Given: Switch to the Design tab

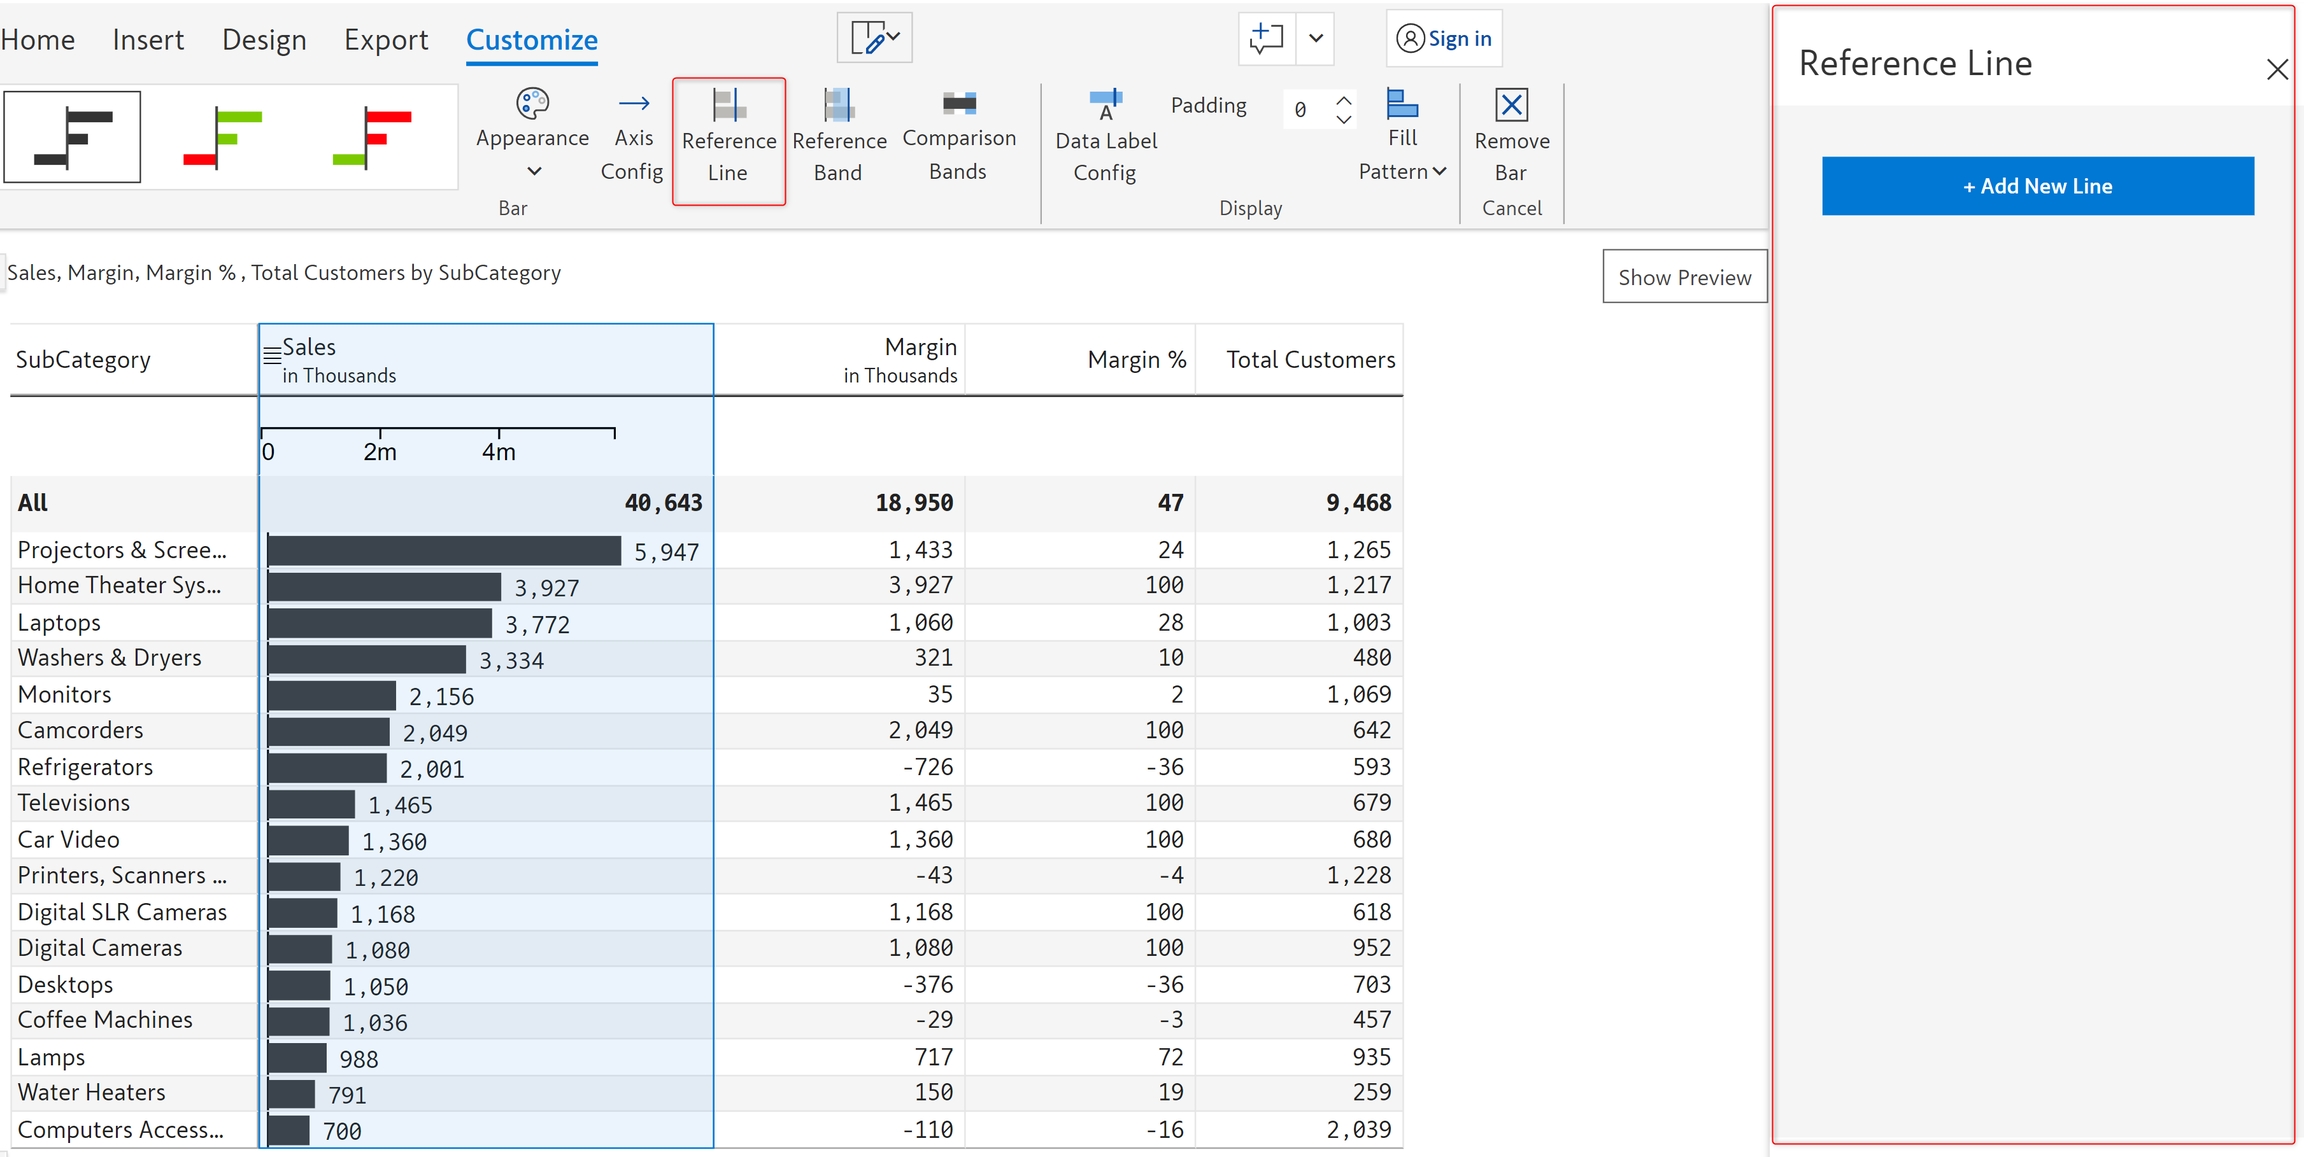Looking at the screenshot, I should pos(264,40).
